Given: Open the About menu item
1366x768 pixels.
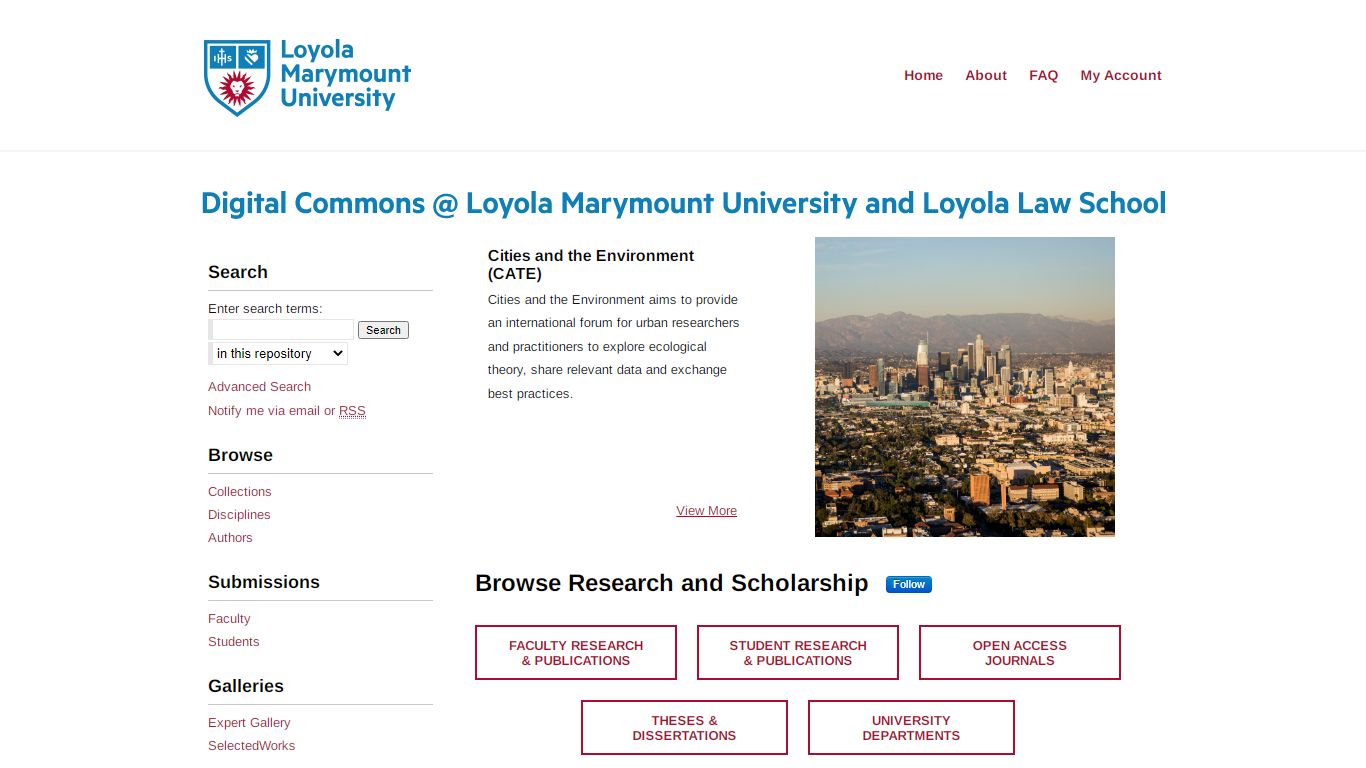Looking at the screenshot, I should click(985, 75).
